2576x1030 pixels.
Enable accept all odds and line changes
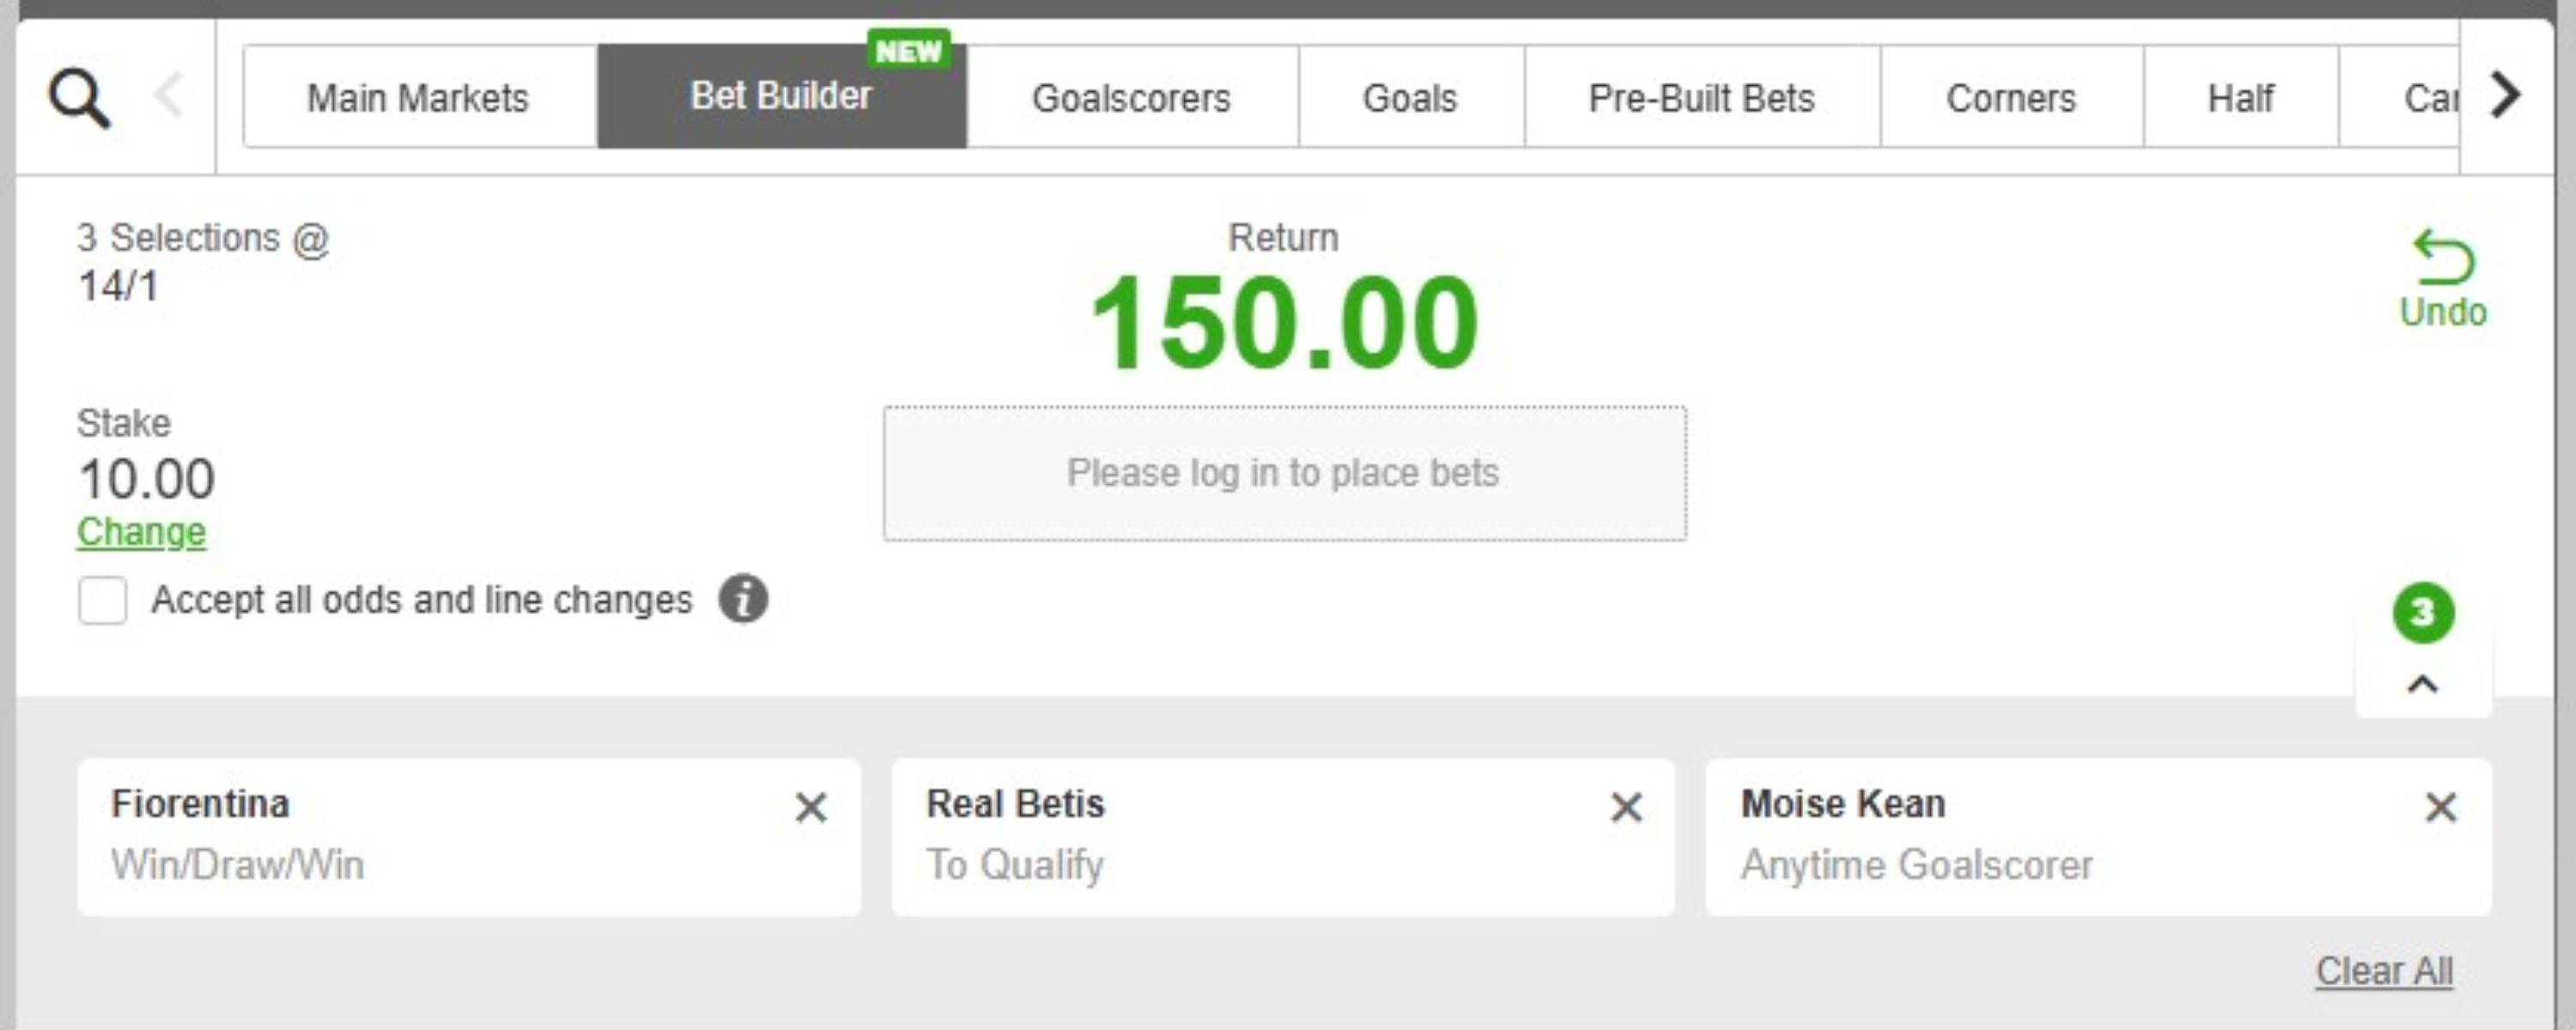tap(103, 600)
